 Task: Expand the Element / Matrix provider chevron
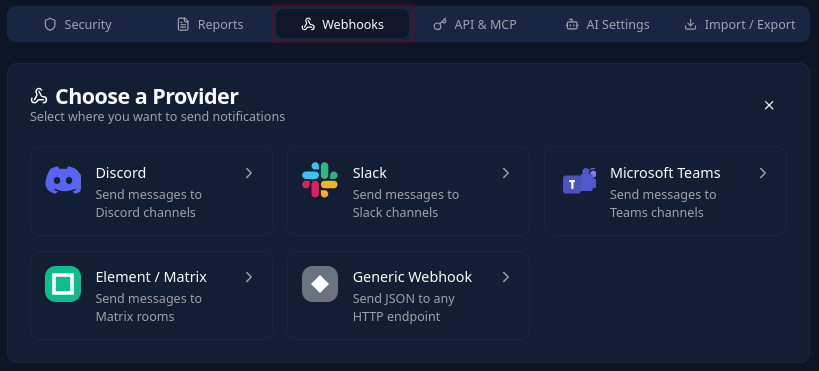[249, 277]
